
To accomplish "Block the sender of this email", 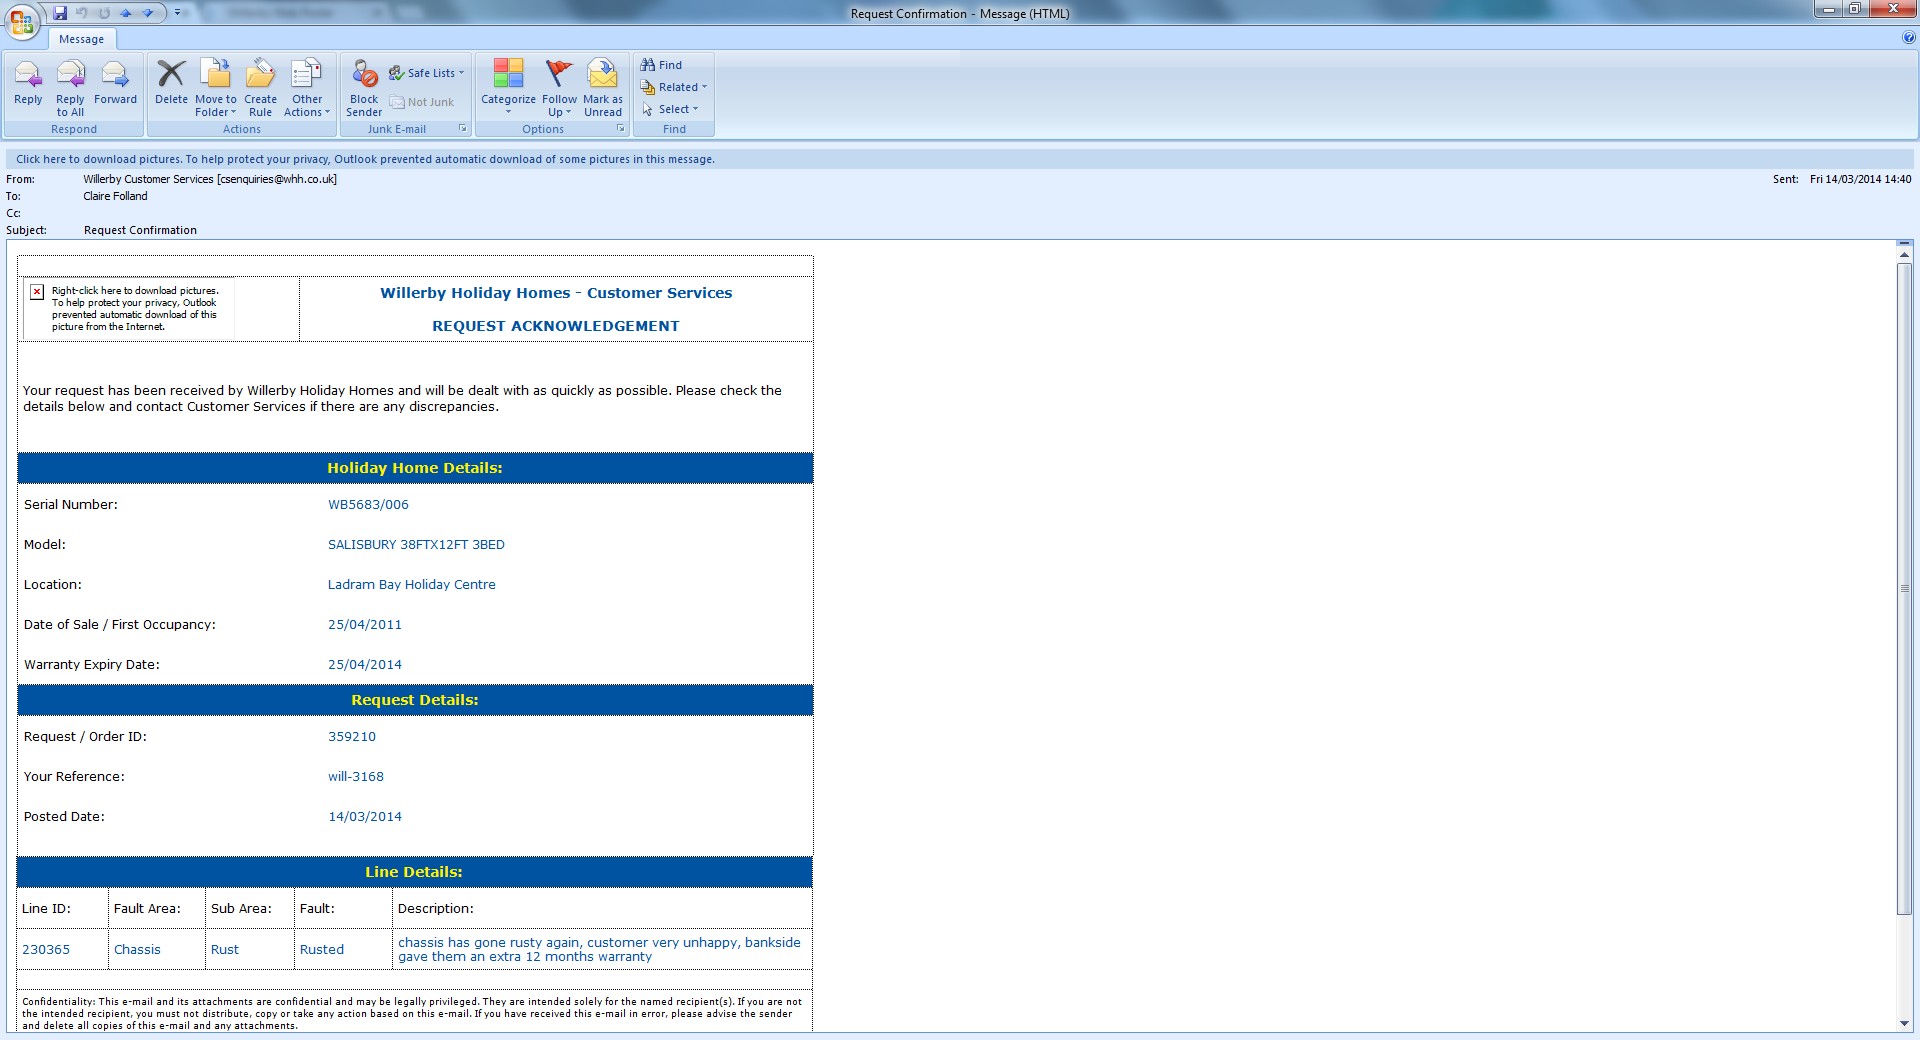I will 364,88.
